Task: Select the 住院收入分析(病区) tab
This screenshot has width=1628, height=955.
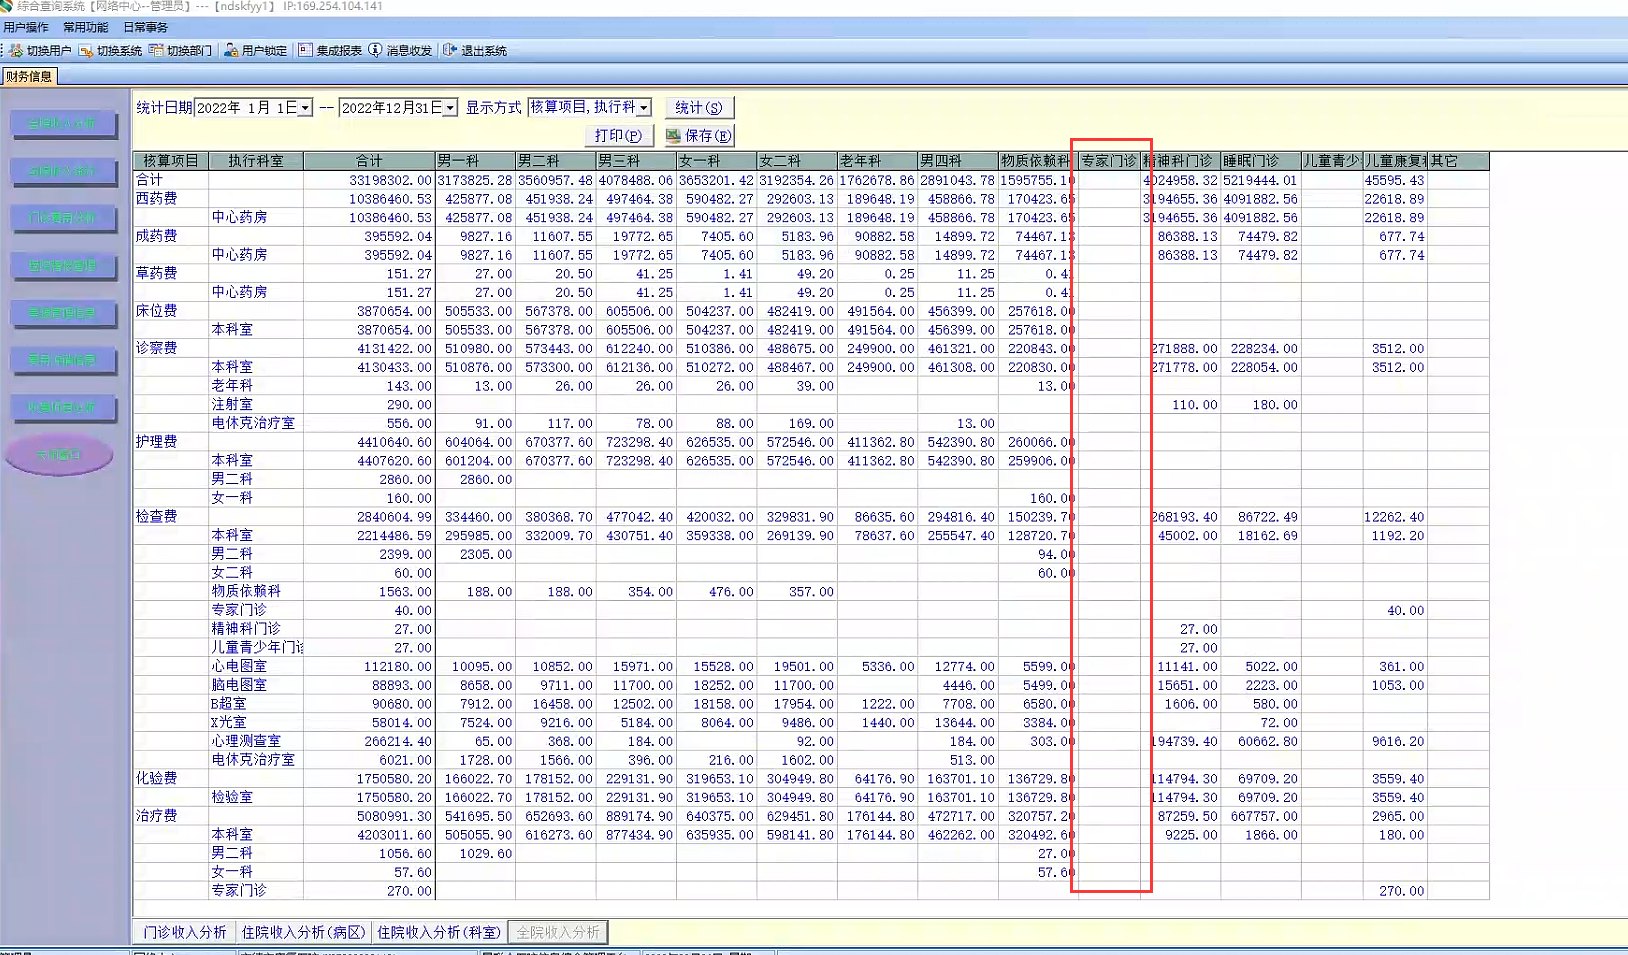Action: [x=303, y=932]
